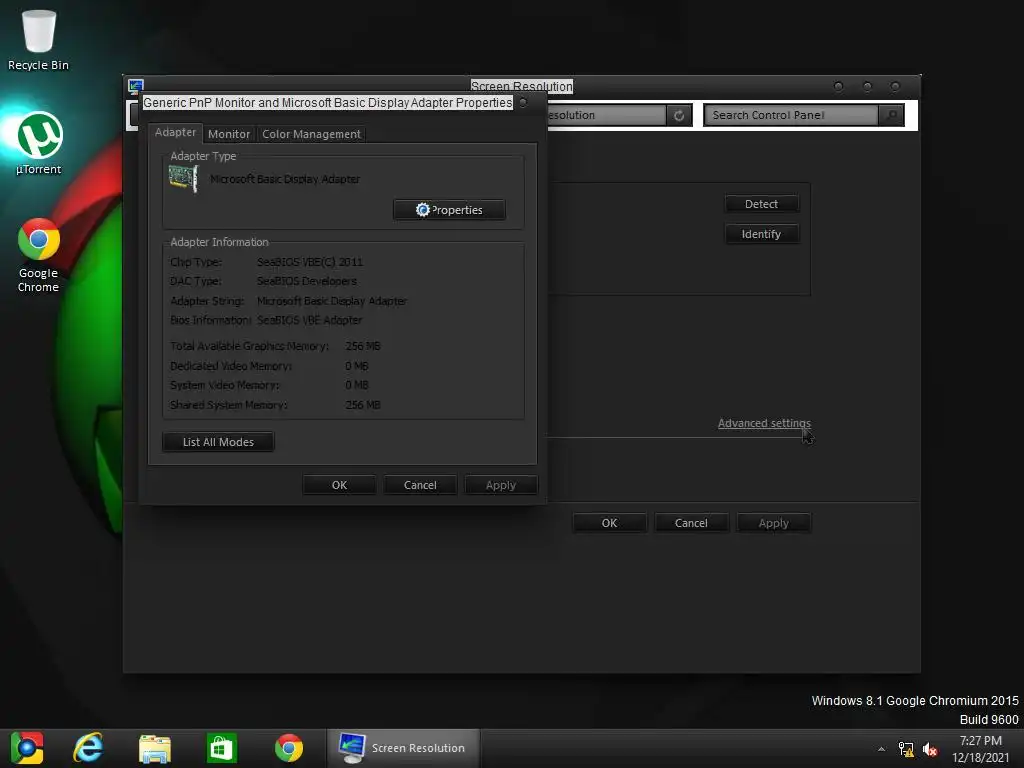Select 'Microsoft Basic Display Adapter' type text
The width and height of the screenshot is (1024, 768).
pos(285,179)
